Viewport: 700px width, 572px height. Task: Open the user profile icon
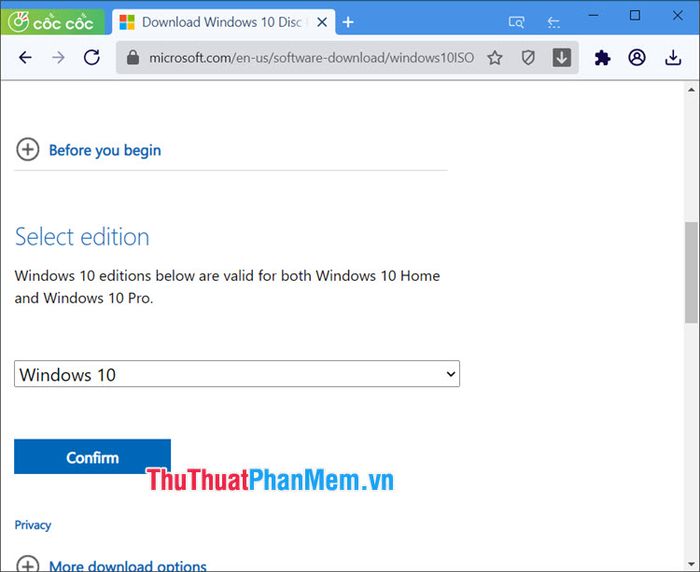click(x=637, y=58)
